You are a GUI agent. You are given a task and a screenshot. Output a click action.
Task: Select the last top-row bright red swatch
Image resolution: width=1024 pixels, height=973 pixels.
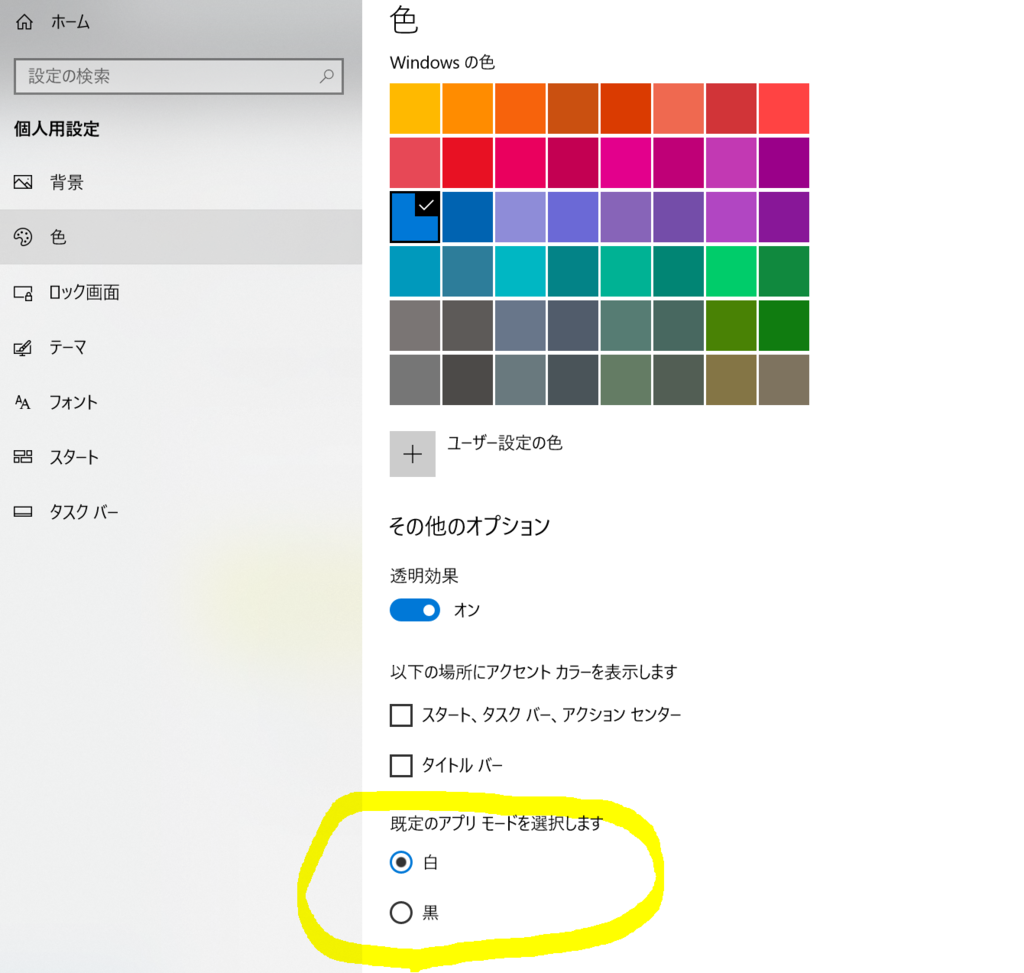(784, 108)
